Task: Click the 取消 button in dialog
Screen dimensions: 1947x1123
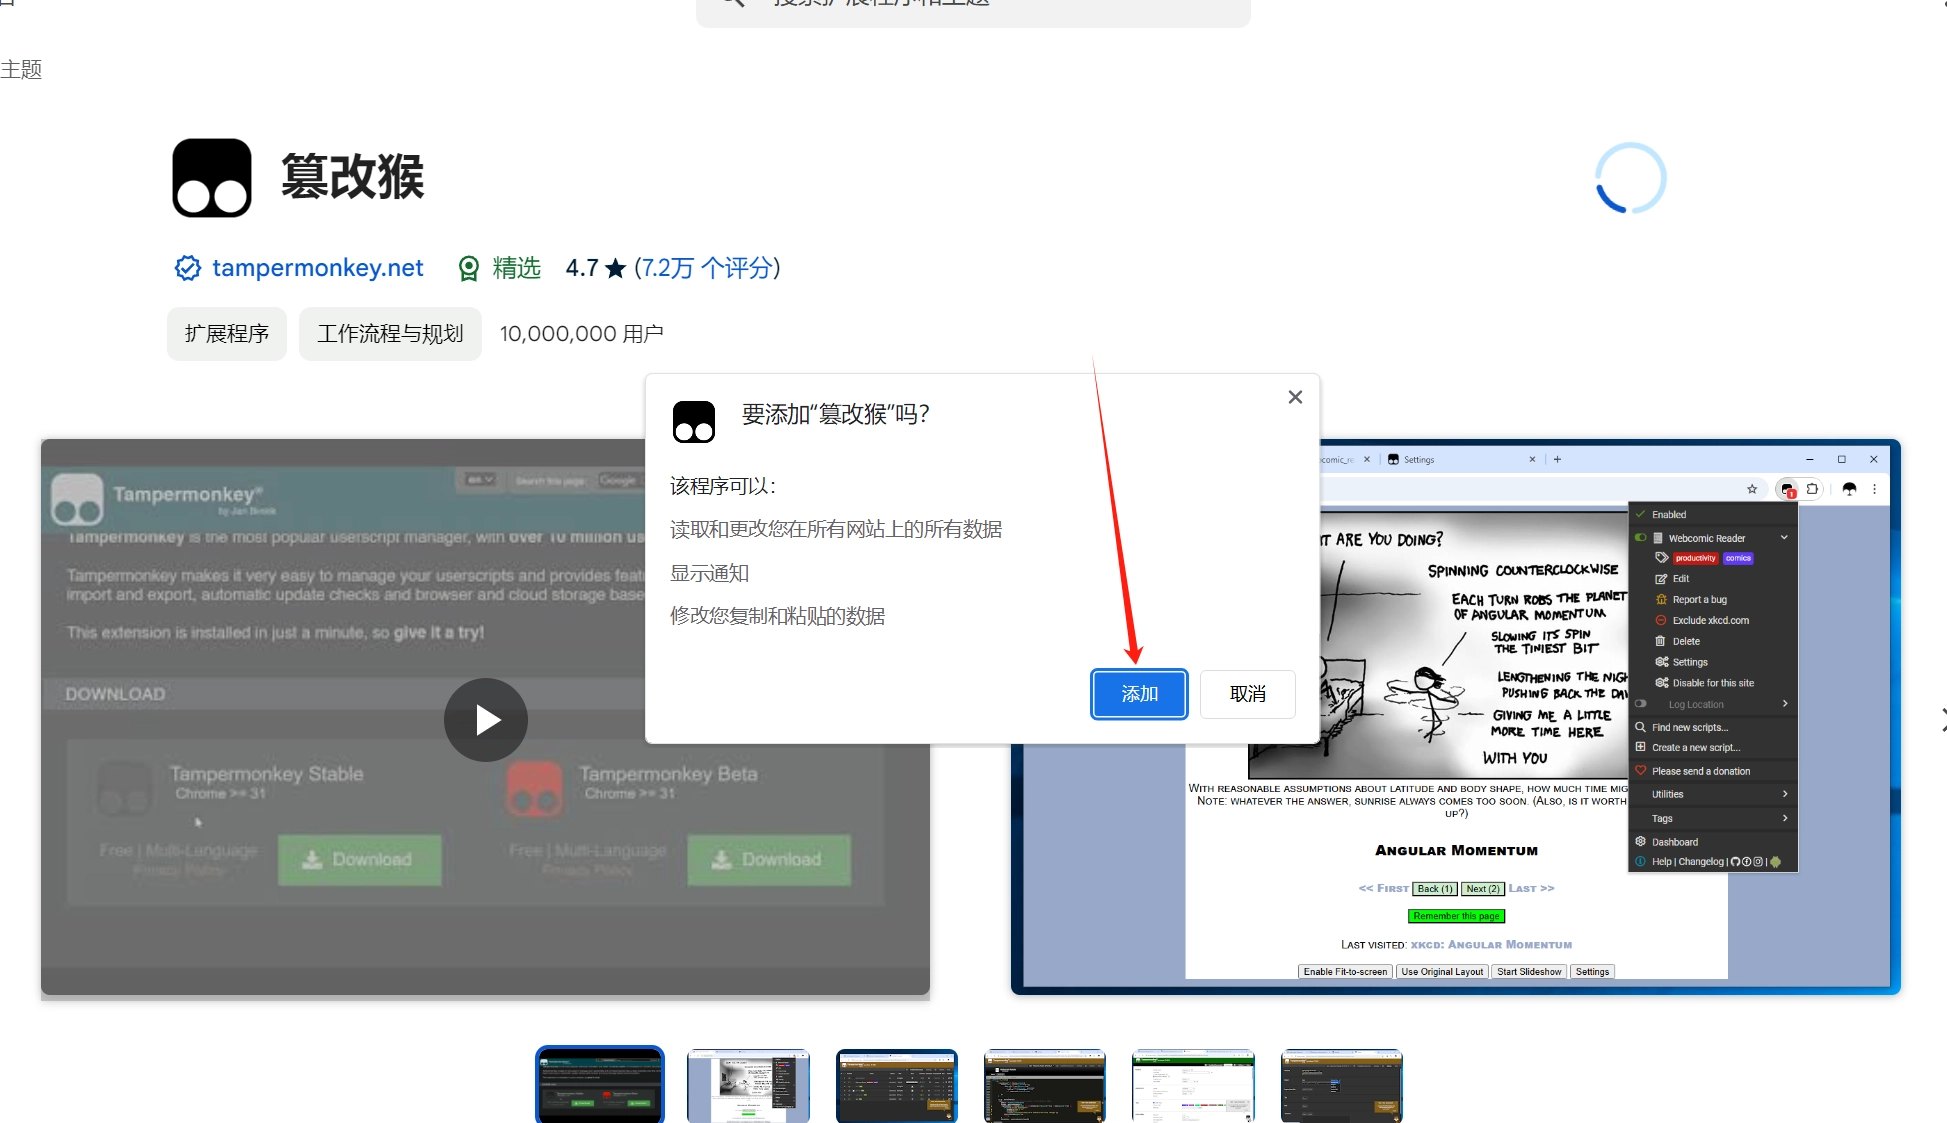Action: (x=1247, y=694)
